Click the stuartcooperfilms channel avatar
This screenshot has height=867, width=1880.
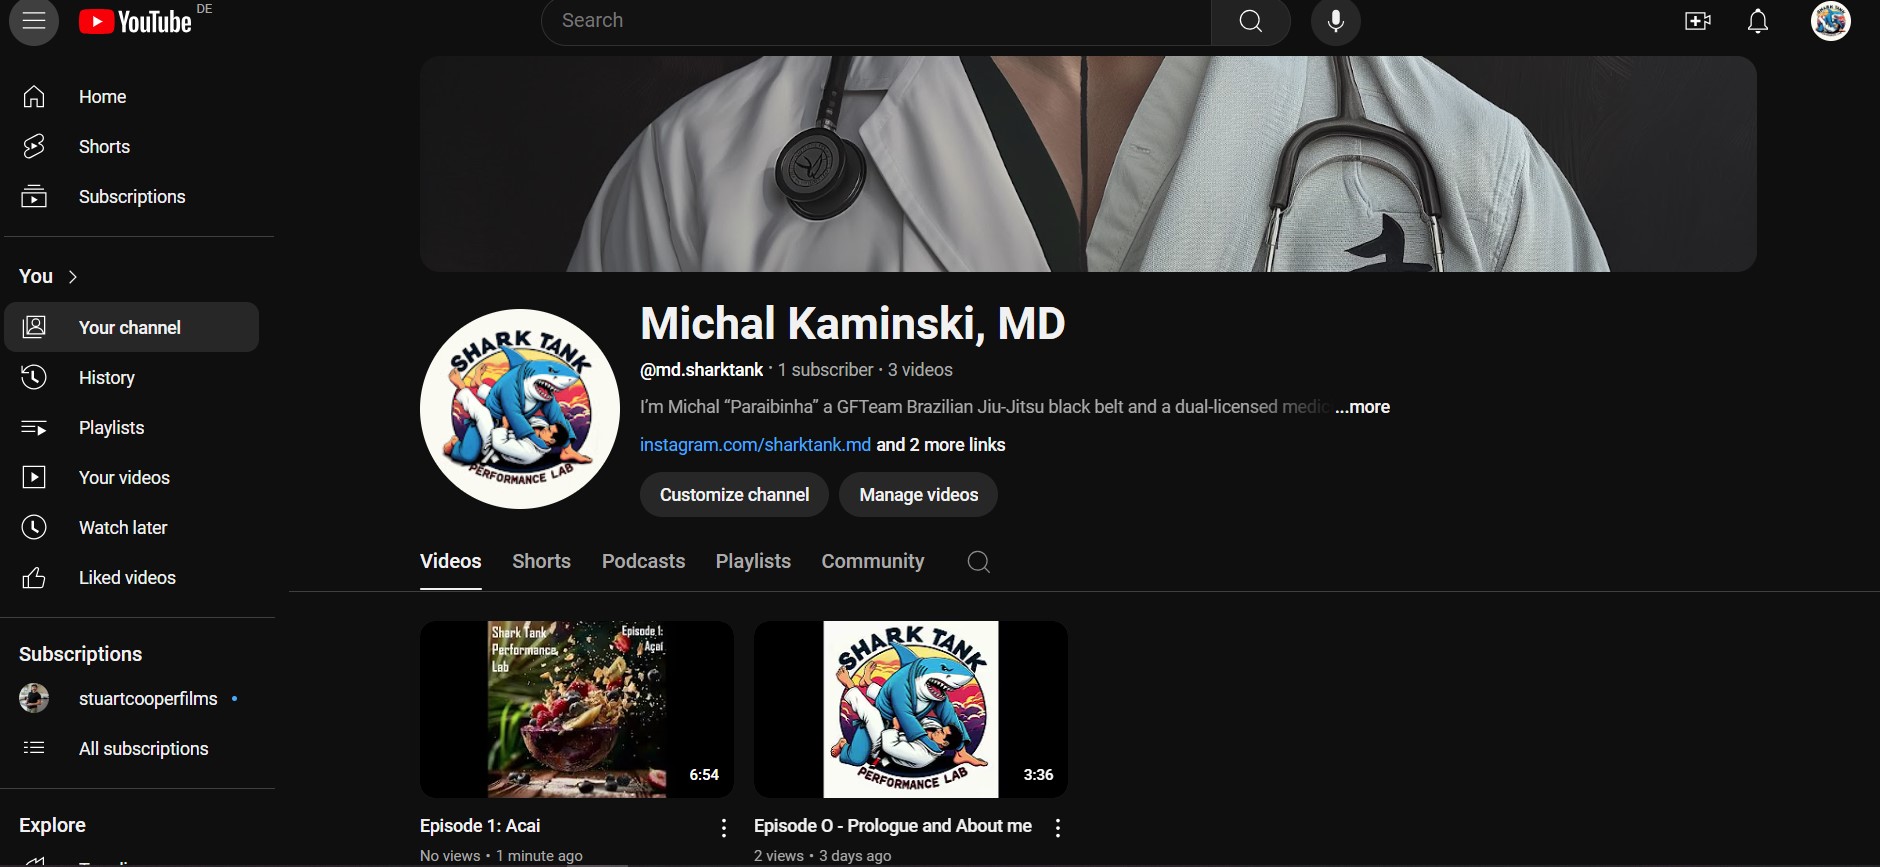[34, 698]
